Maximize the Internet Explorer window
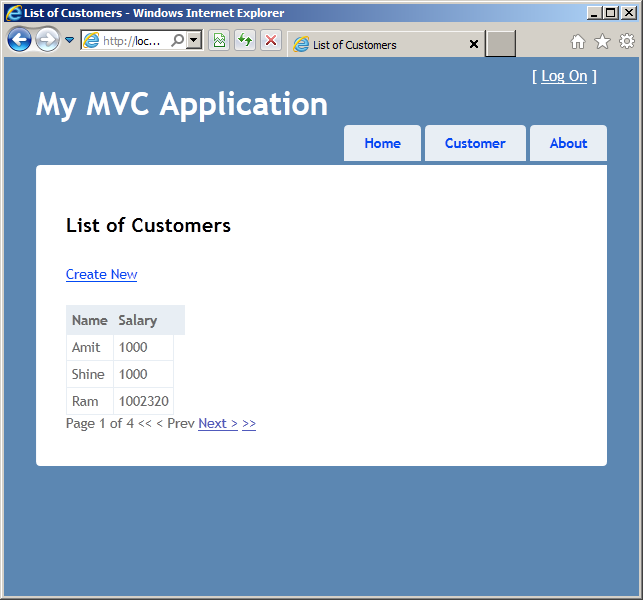The width and height of the screenshot is (643, 600). pyautogui.click(x=610, y=13)
